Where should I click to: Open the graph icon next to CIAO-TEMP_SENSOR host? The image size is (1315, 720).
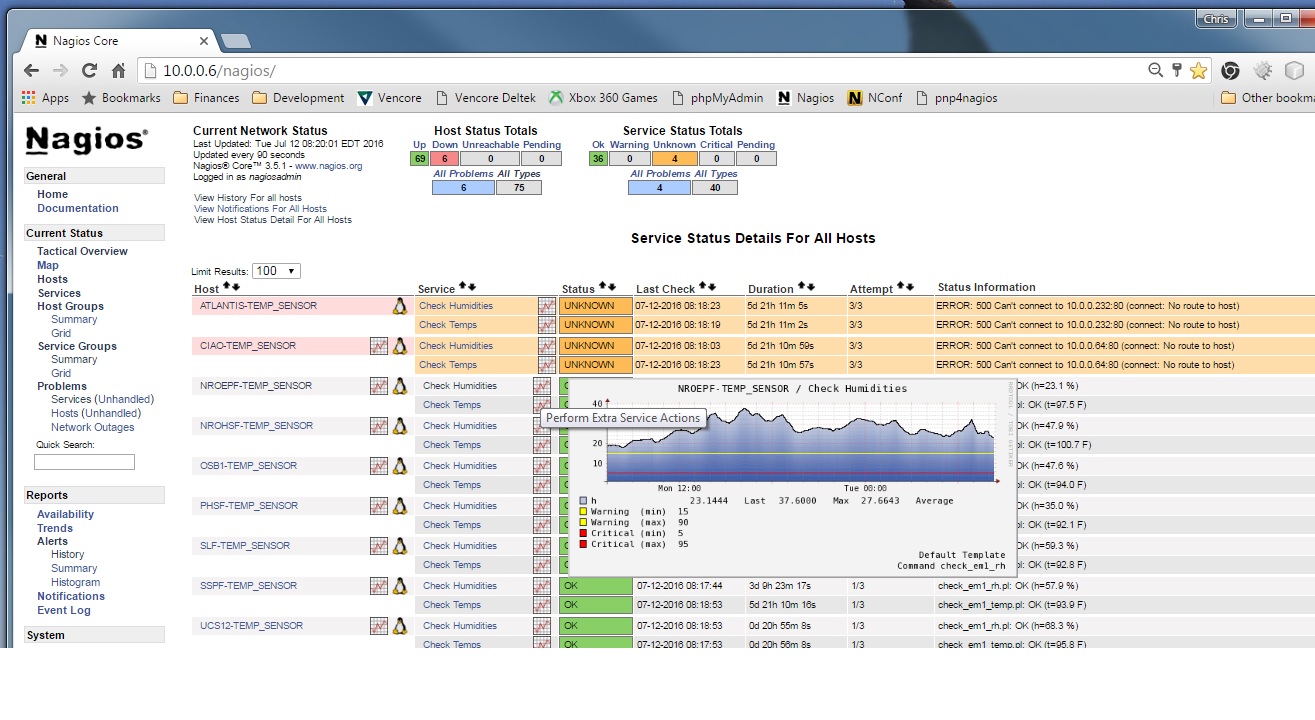click(378, 346)
